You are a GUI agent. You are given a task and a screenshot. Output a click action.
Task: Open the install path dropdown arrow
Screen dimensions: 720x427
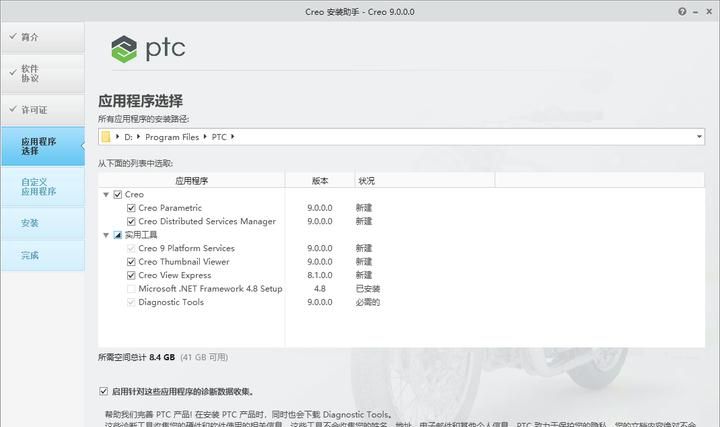[x=699, y=137]
